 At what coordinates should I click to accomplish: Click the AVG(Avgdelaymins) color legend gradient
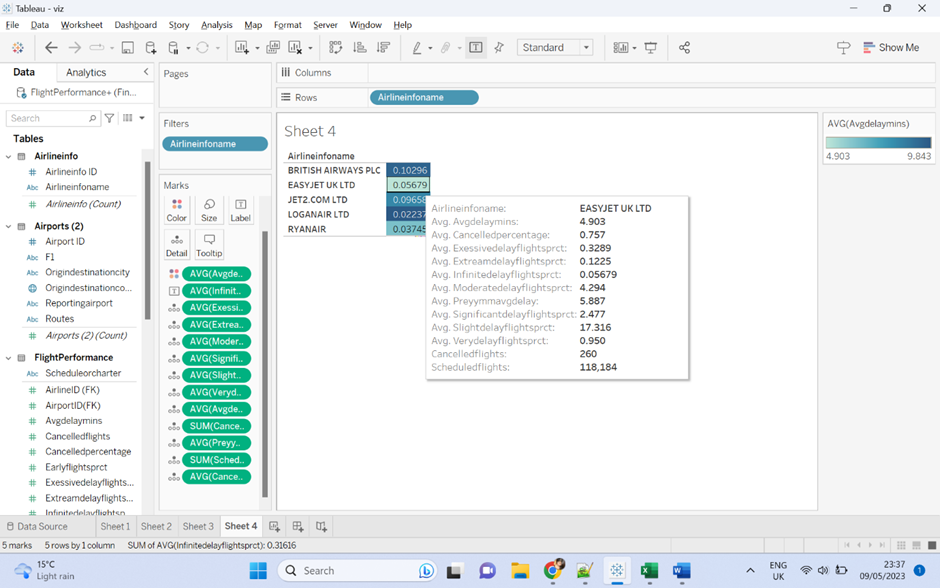[x=878, y=143]
